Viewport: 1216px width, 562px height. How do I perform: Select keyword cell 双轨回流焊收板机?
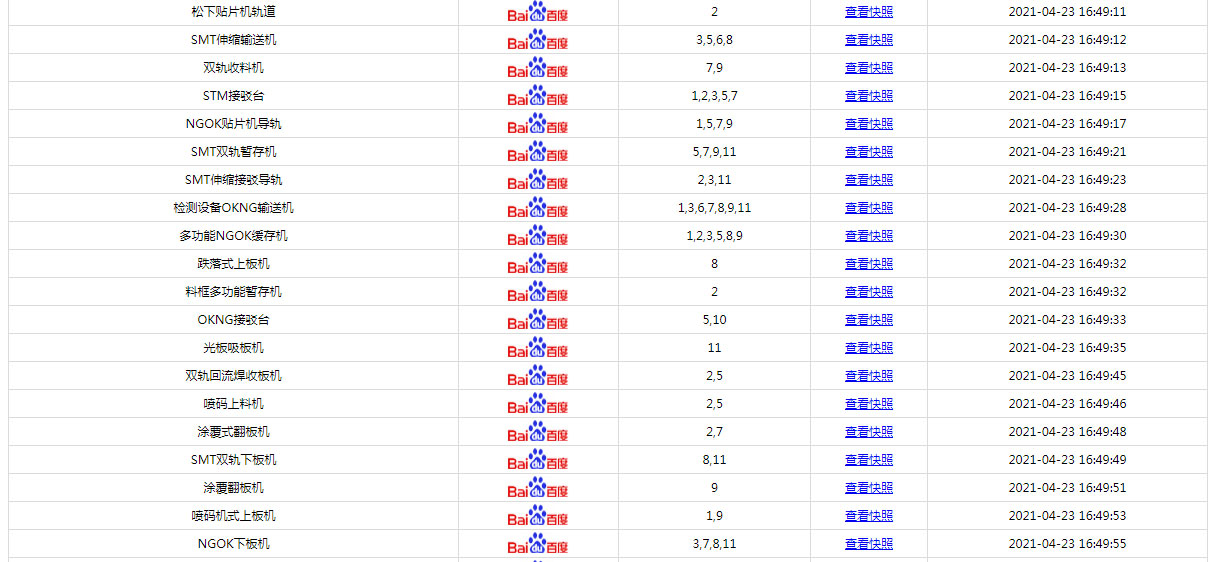233,376
